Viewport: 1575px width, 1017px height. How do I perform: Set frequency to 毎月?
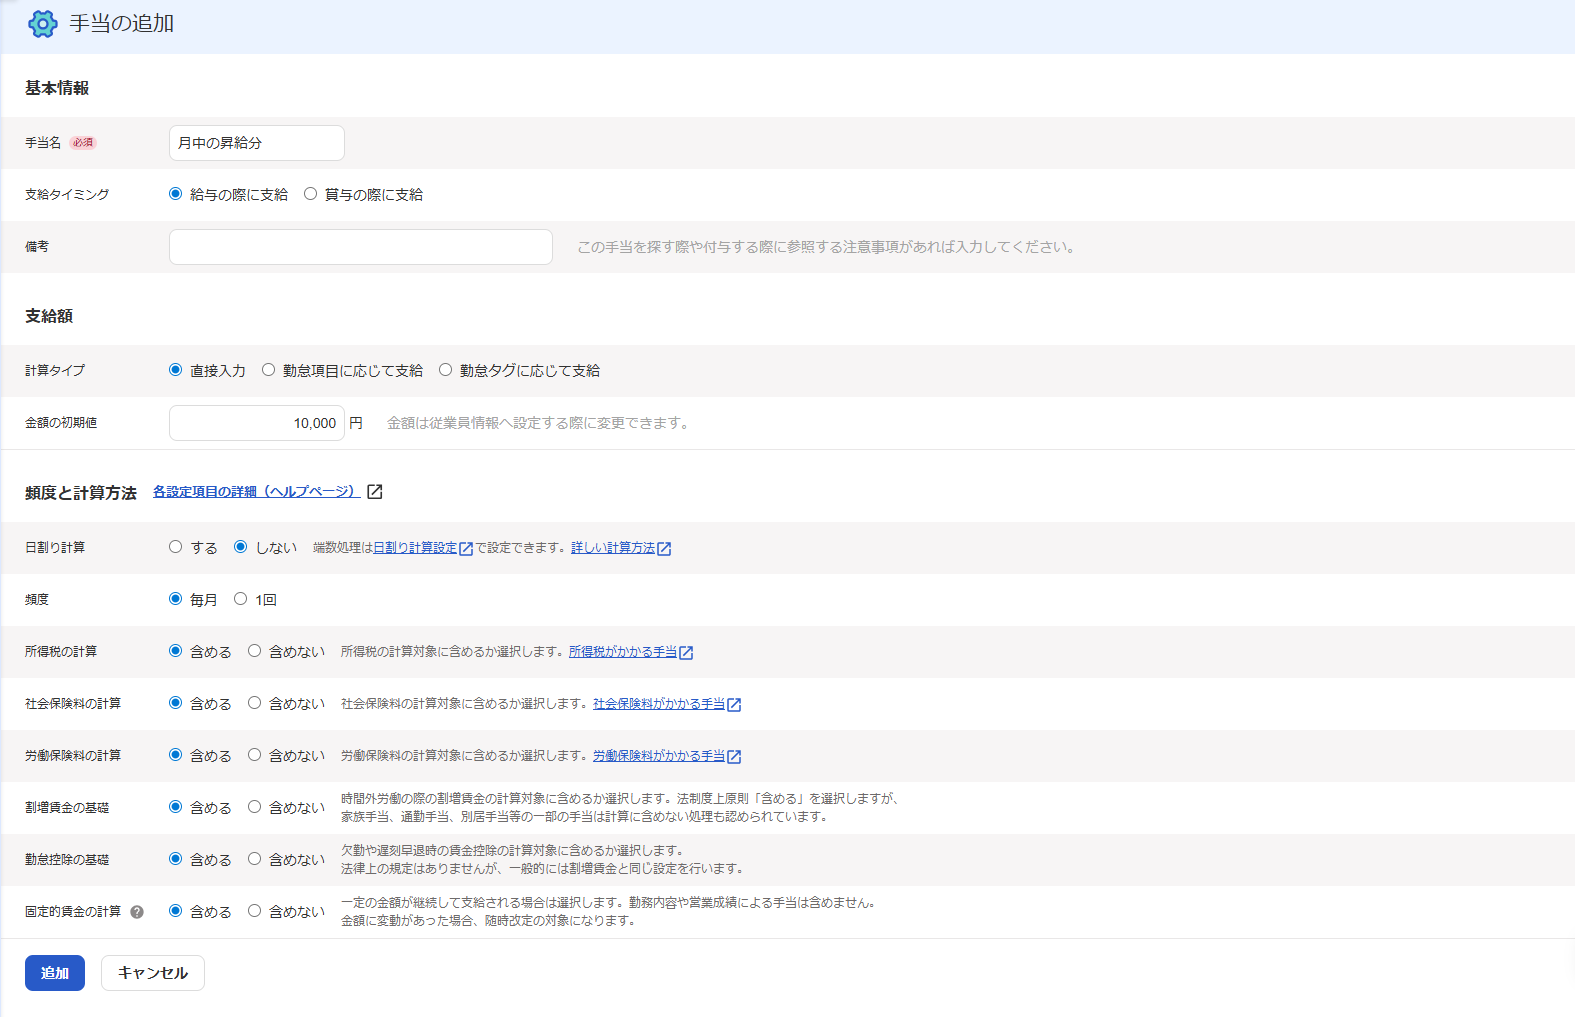(176, 599)
